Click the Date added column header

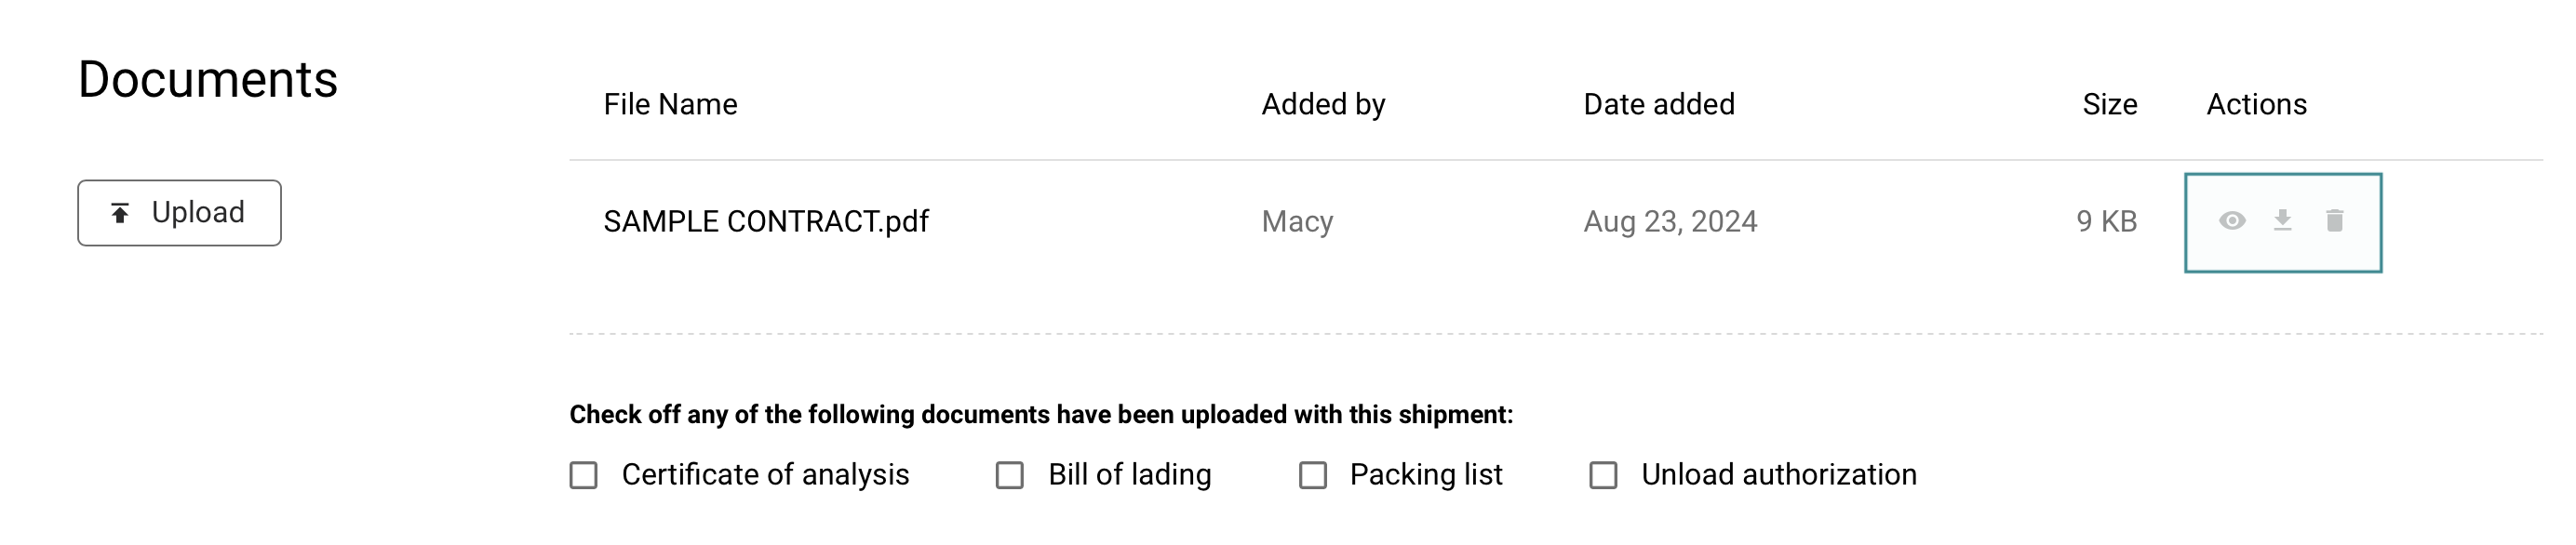click(x=1659, y=104)
